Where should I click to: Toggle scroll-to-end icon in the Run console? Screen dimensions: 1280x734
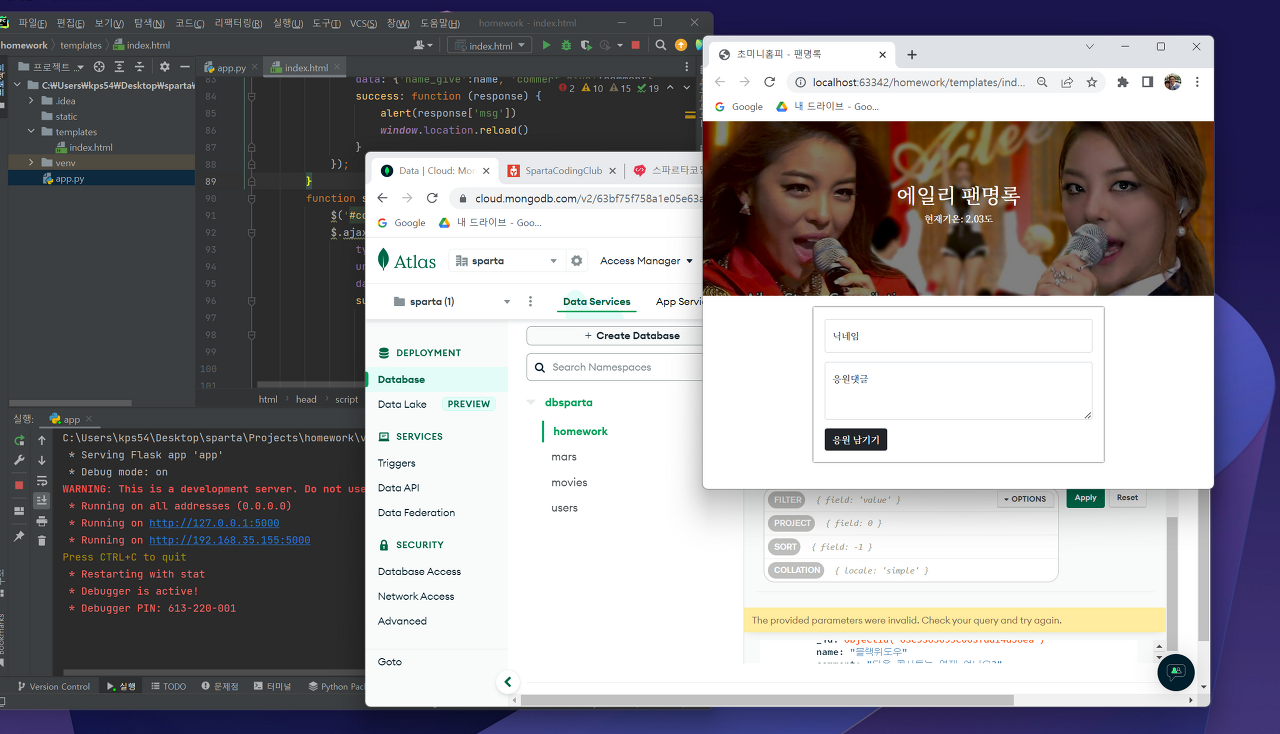(42, 500)
